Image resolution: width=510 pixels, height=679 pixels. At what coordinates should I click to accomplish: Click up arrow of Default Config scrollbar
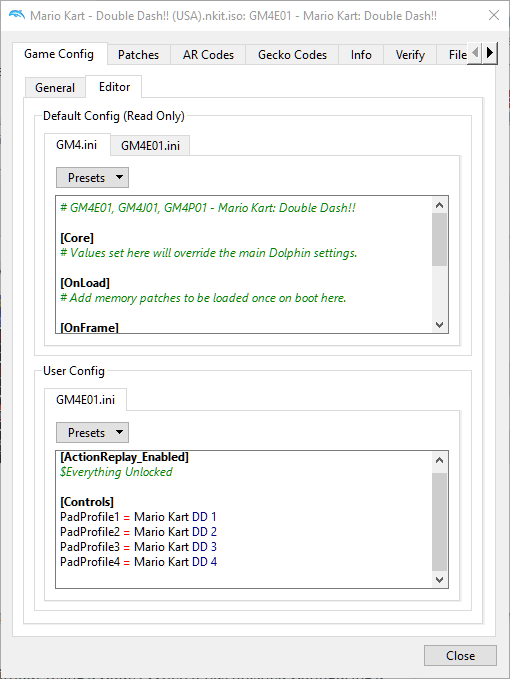pos(439,205)
